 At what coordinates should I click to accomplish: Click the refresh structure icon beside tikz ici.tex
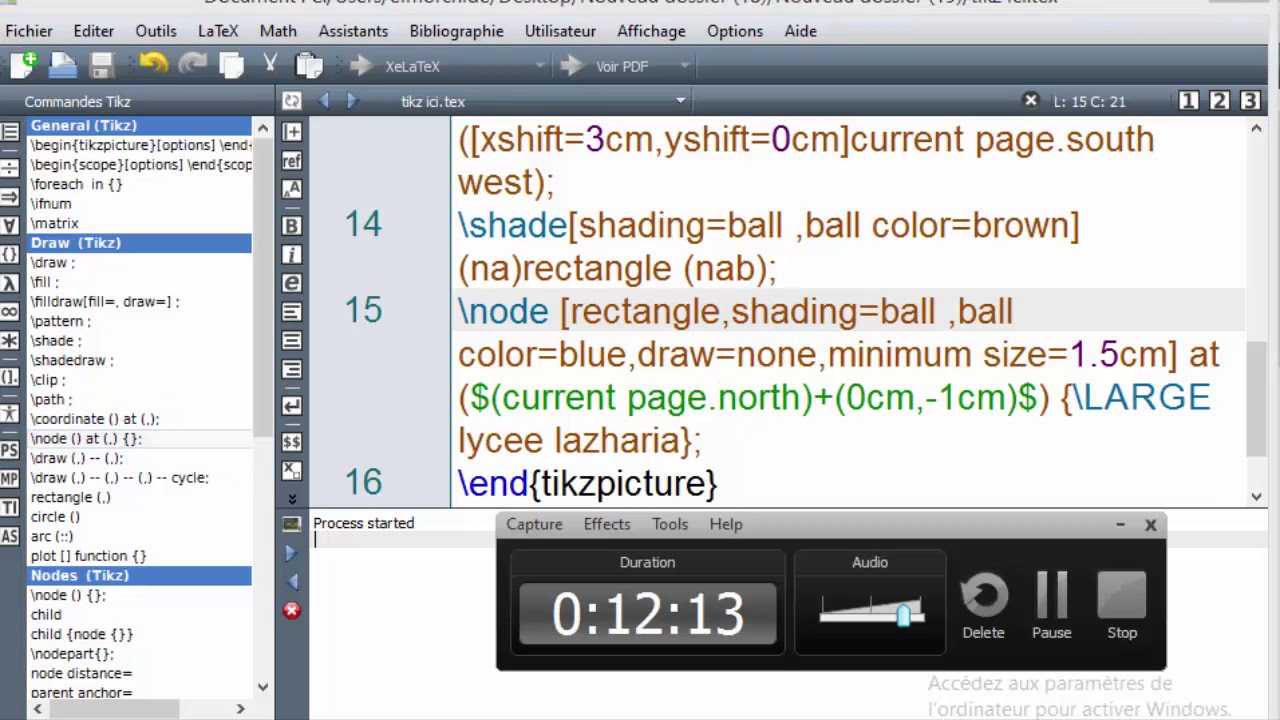tap(291, 100)
